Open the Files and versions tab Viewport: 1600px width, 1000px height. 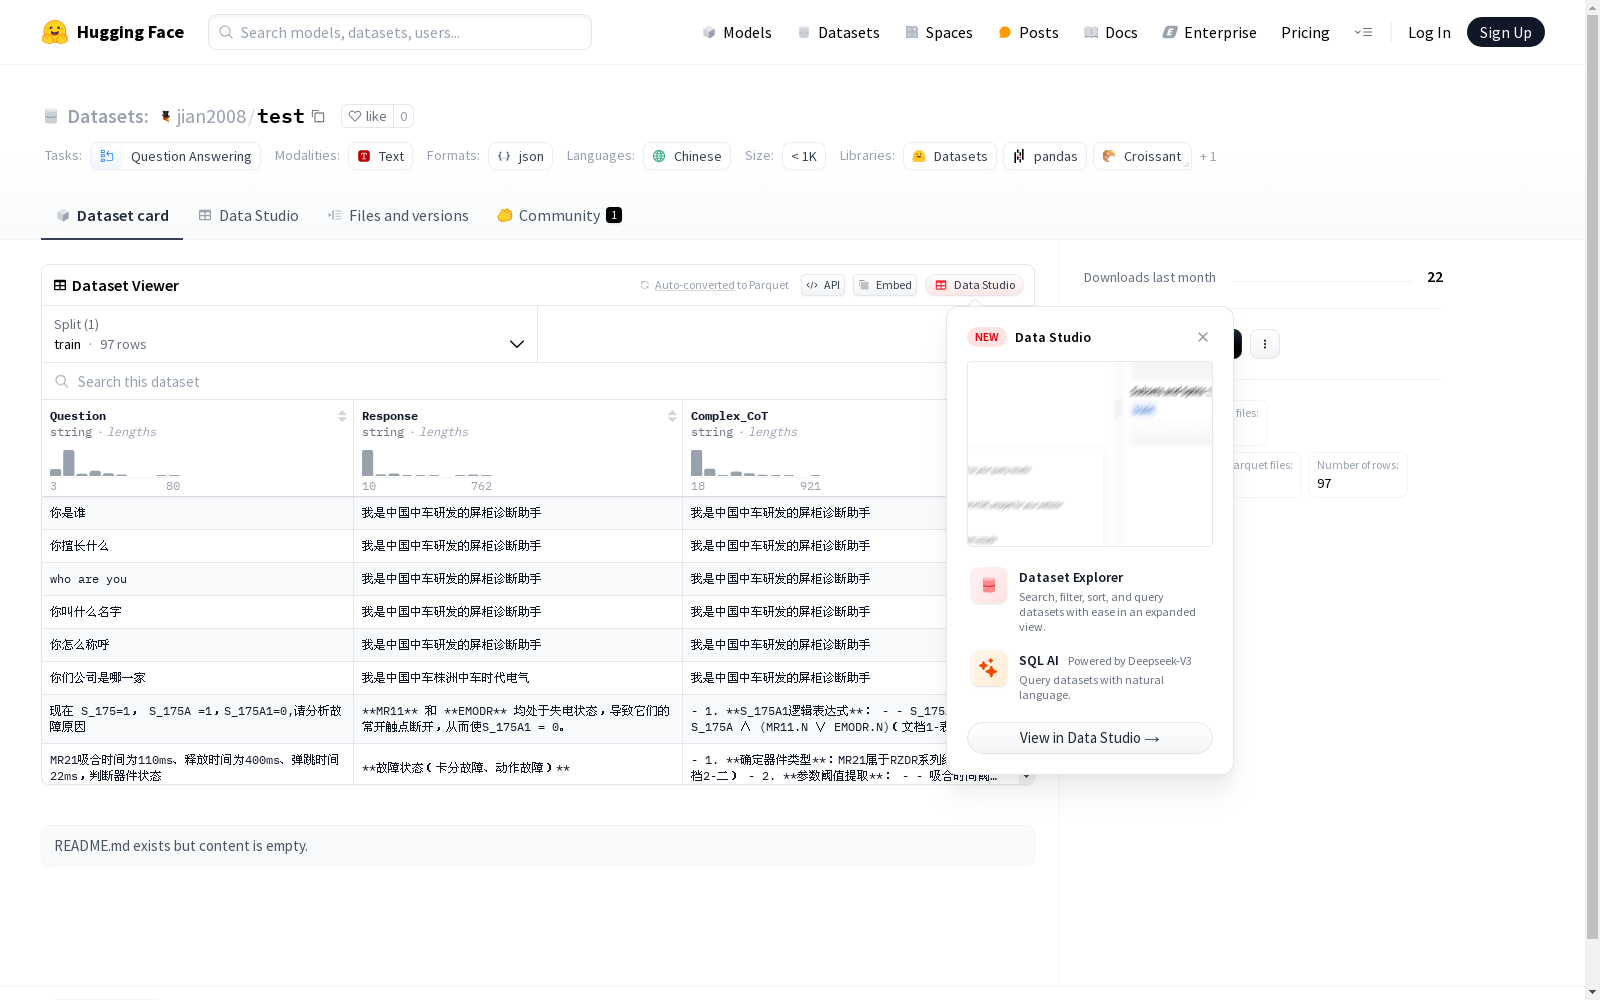398,215
